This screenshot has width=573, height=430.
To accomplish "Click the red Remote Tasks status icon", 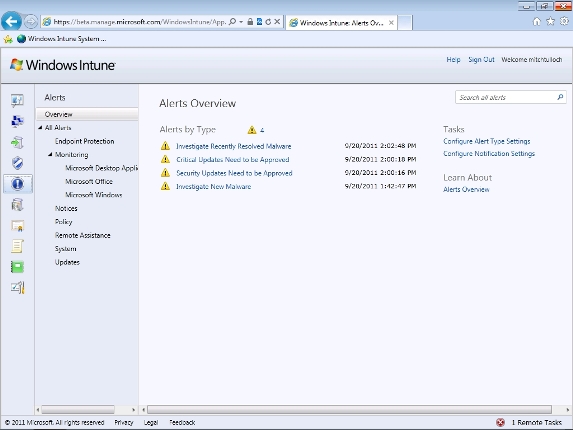I will click(500, 422).
